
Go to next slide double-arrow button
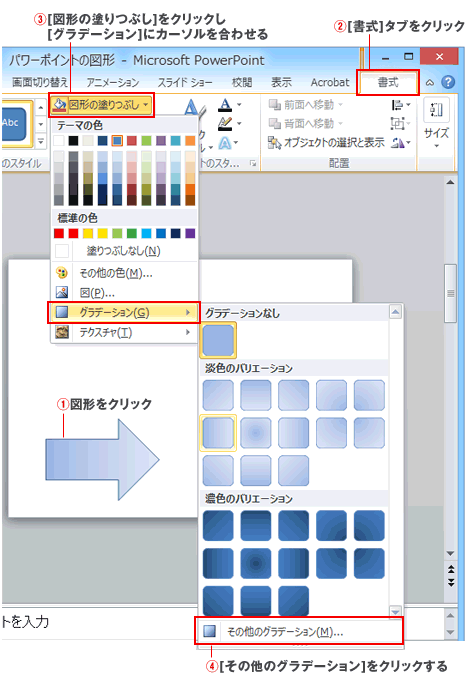451,582
